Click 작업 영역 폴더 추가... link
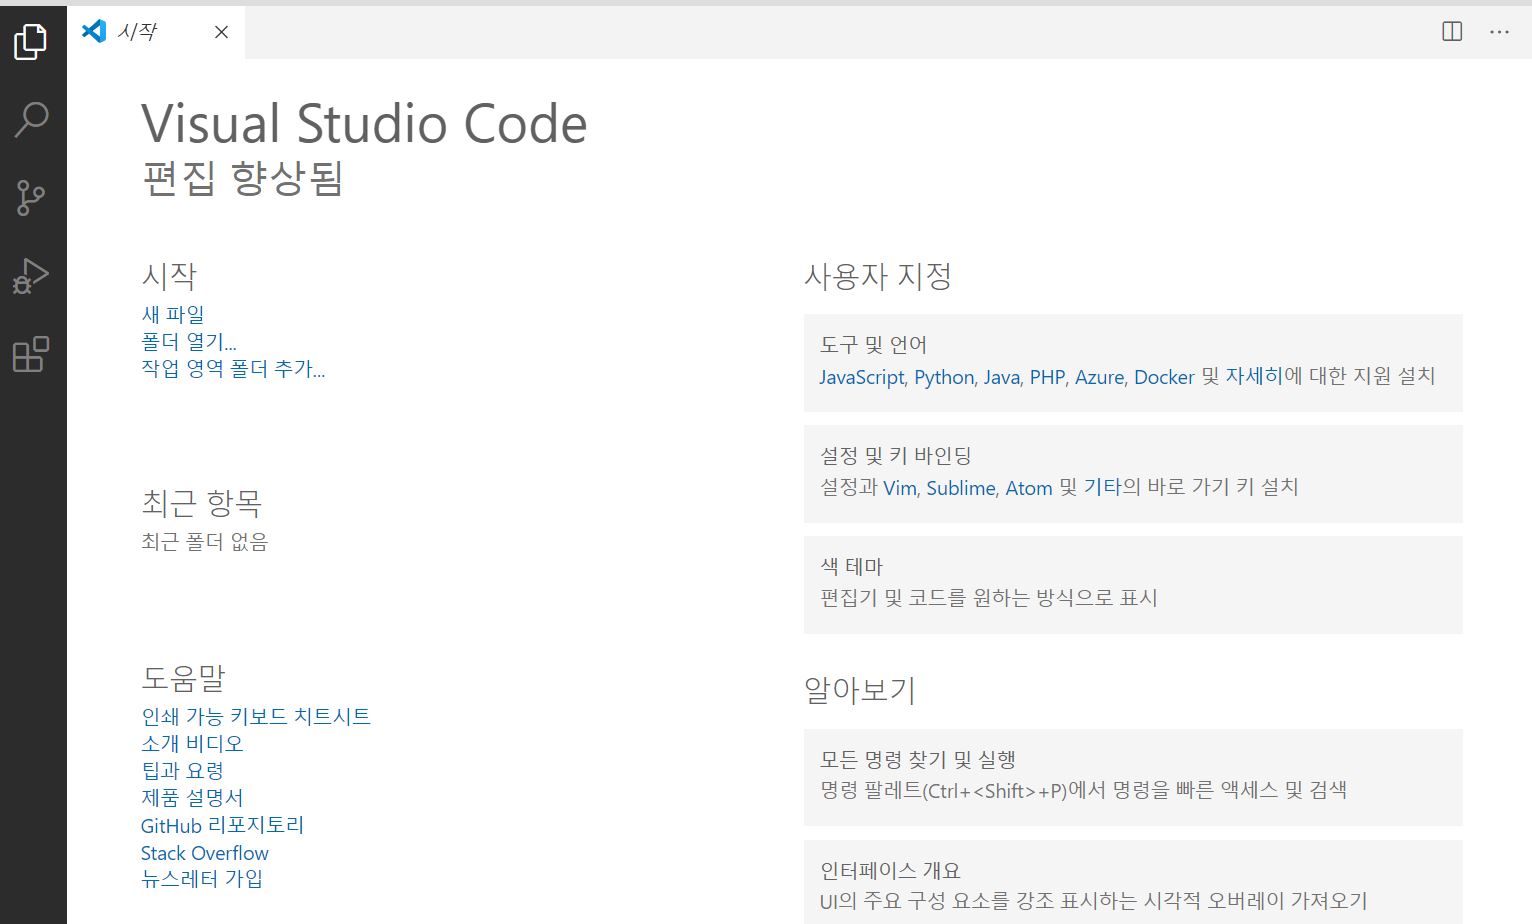Image resolution: width=1532 pixels, height=924 pixels. pyautogui.click(x=233, y=369)
